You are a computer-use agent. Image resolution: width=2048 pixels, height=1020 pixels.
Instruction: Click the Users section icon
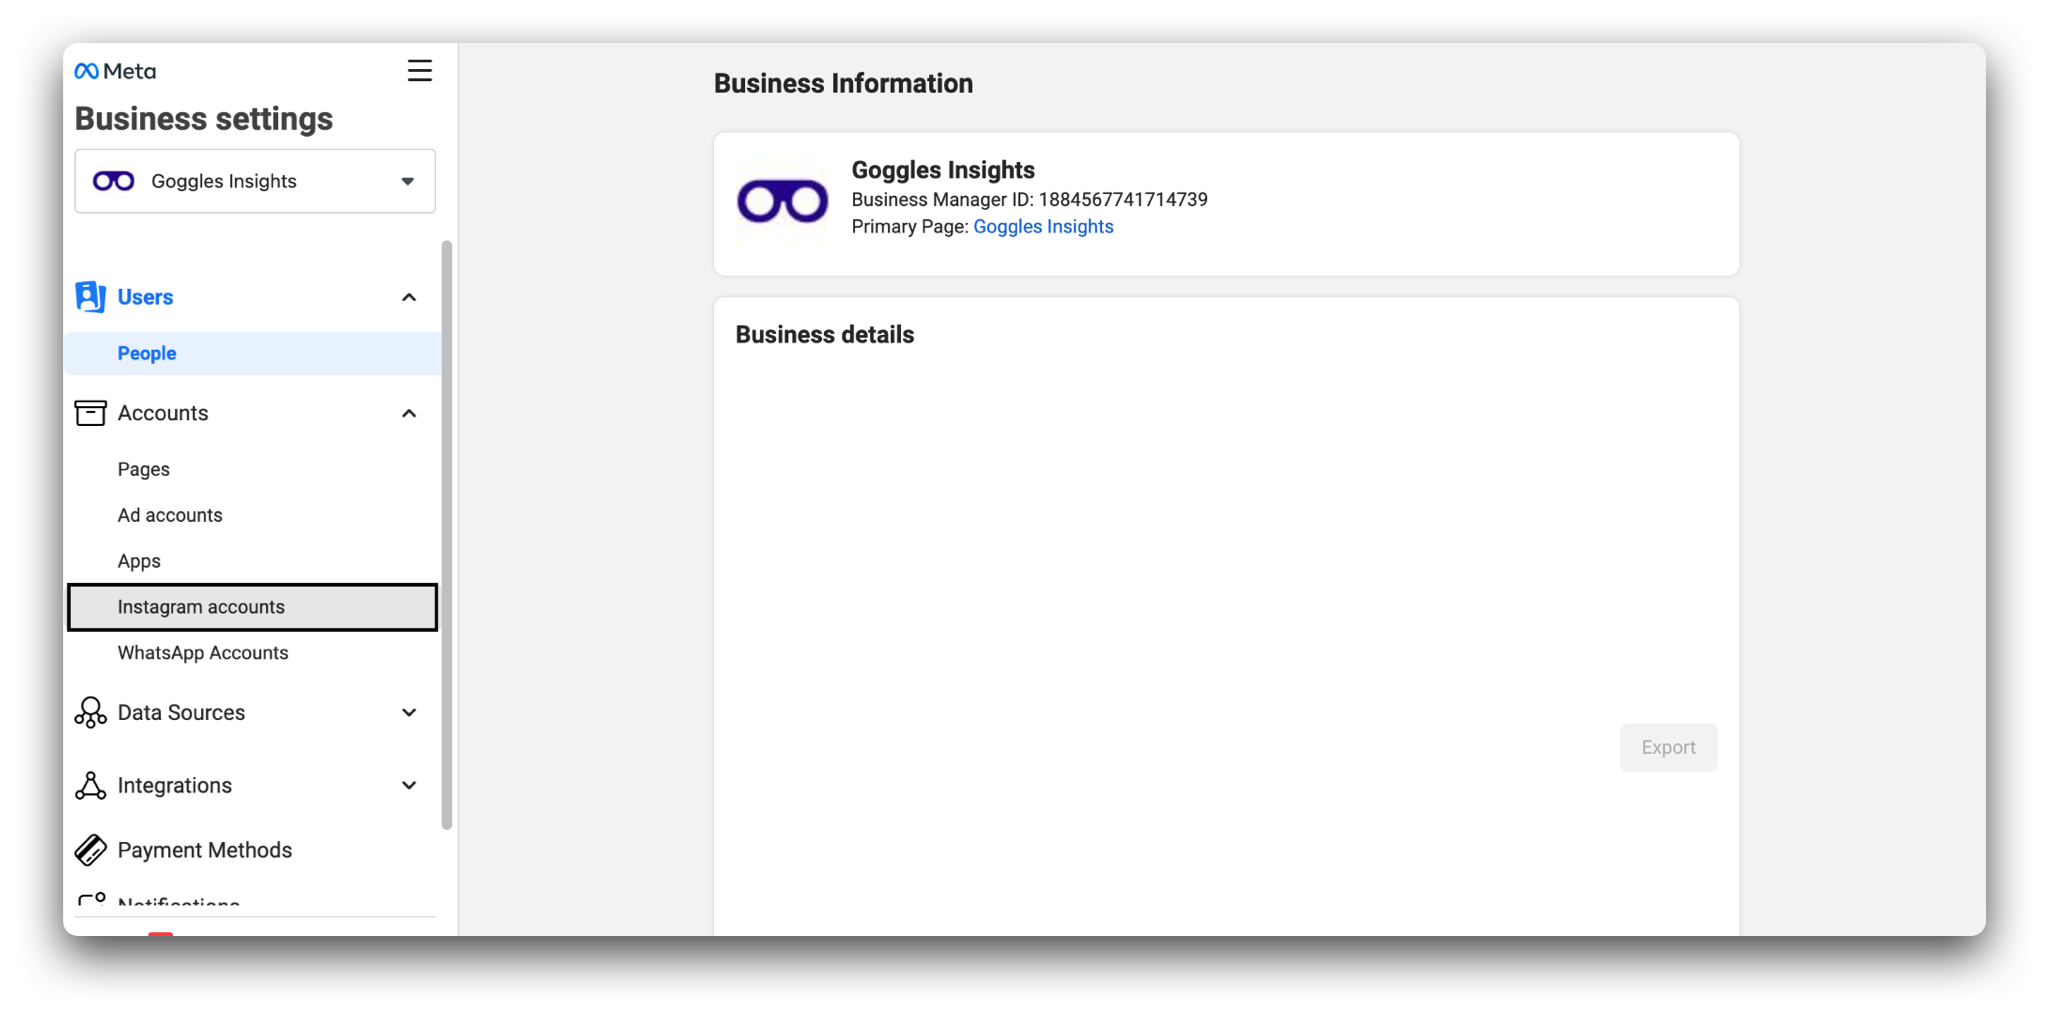pos(90,297)
